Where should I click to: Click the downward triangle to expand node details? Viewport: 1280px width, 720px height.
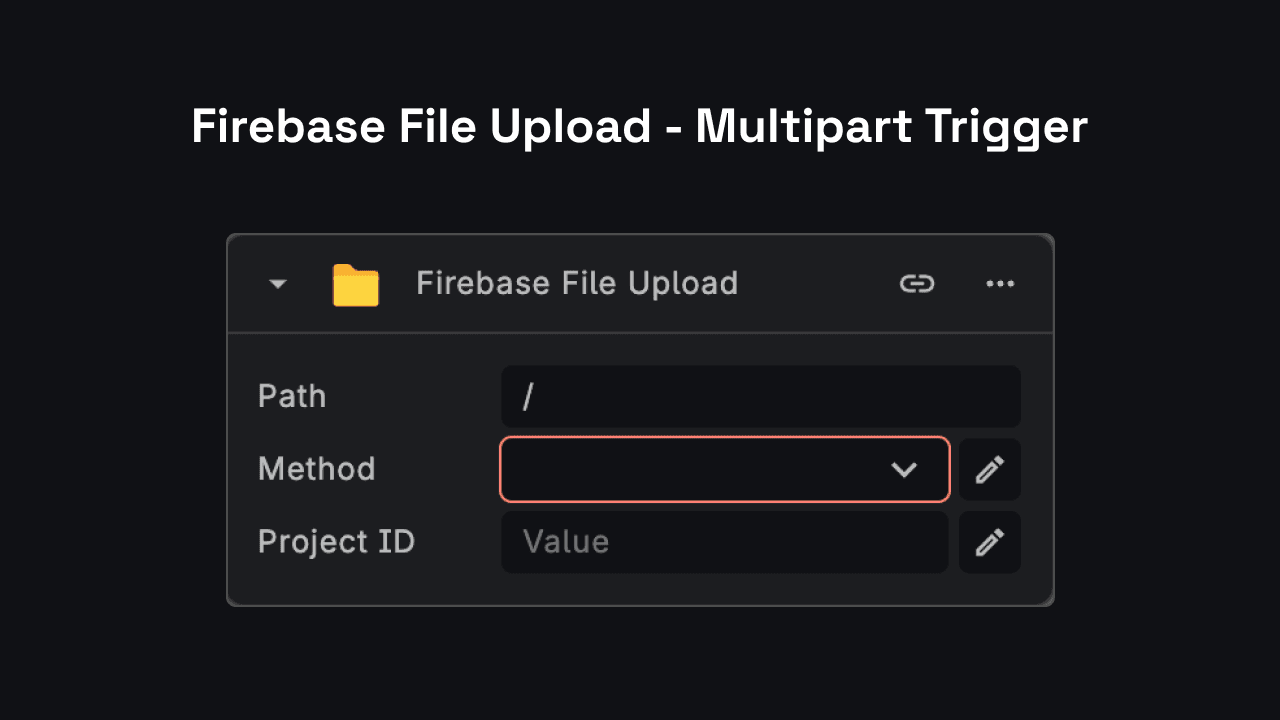click(x=277, y=284)
